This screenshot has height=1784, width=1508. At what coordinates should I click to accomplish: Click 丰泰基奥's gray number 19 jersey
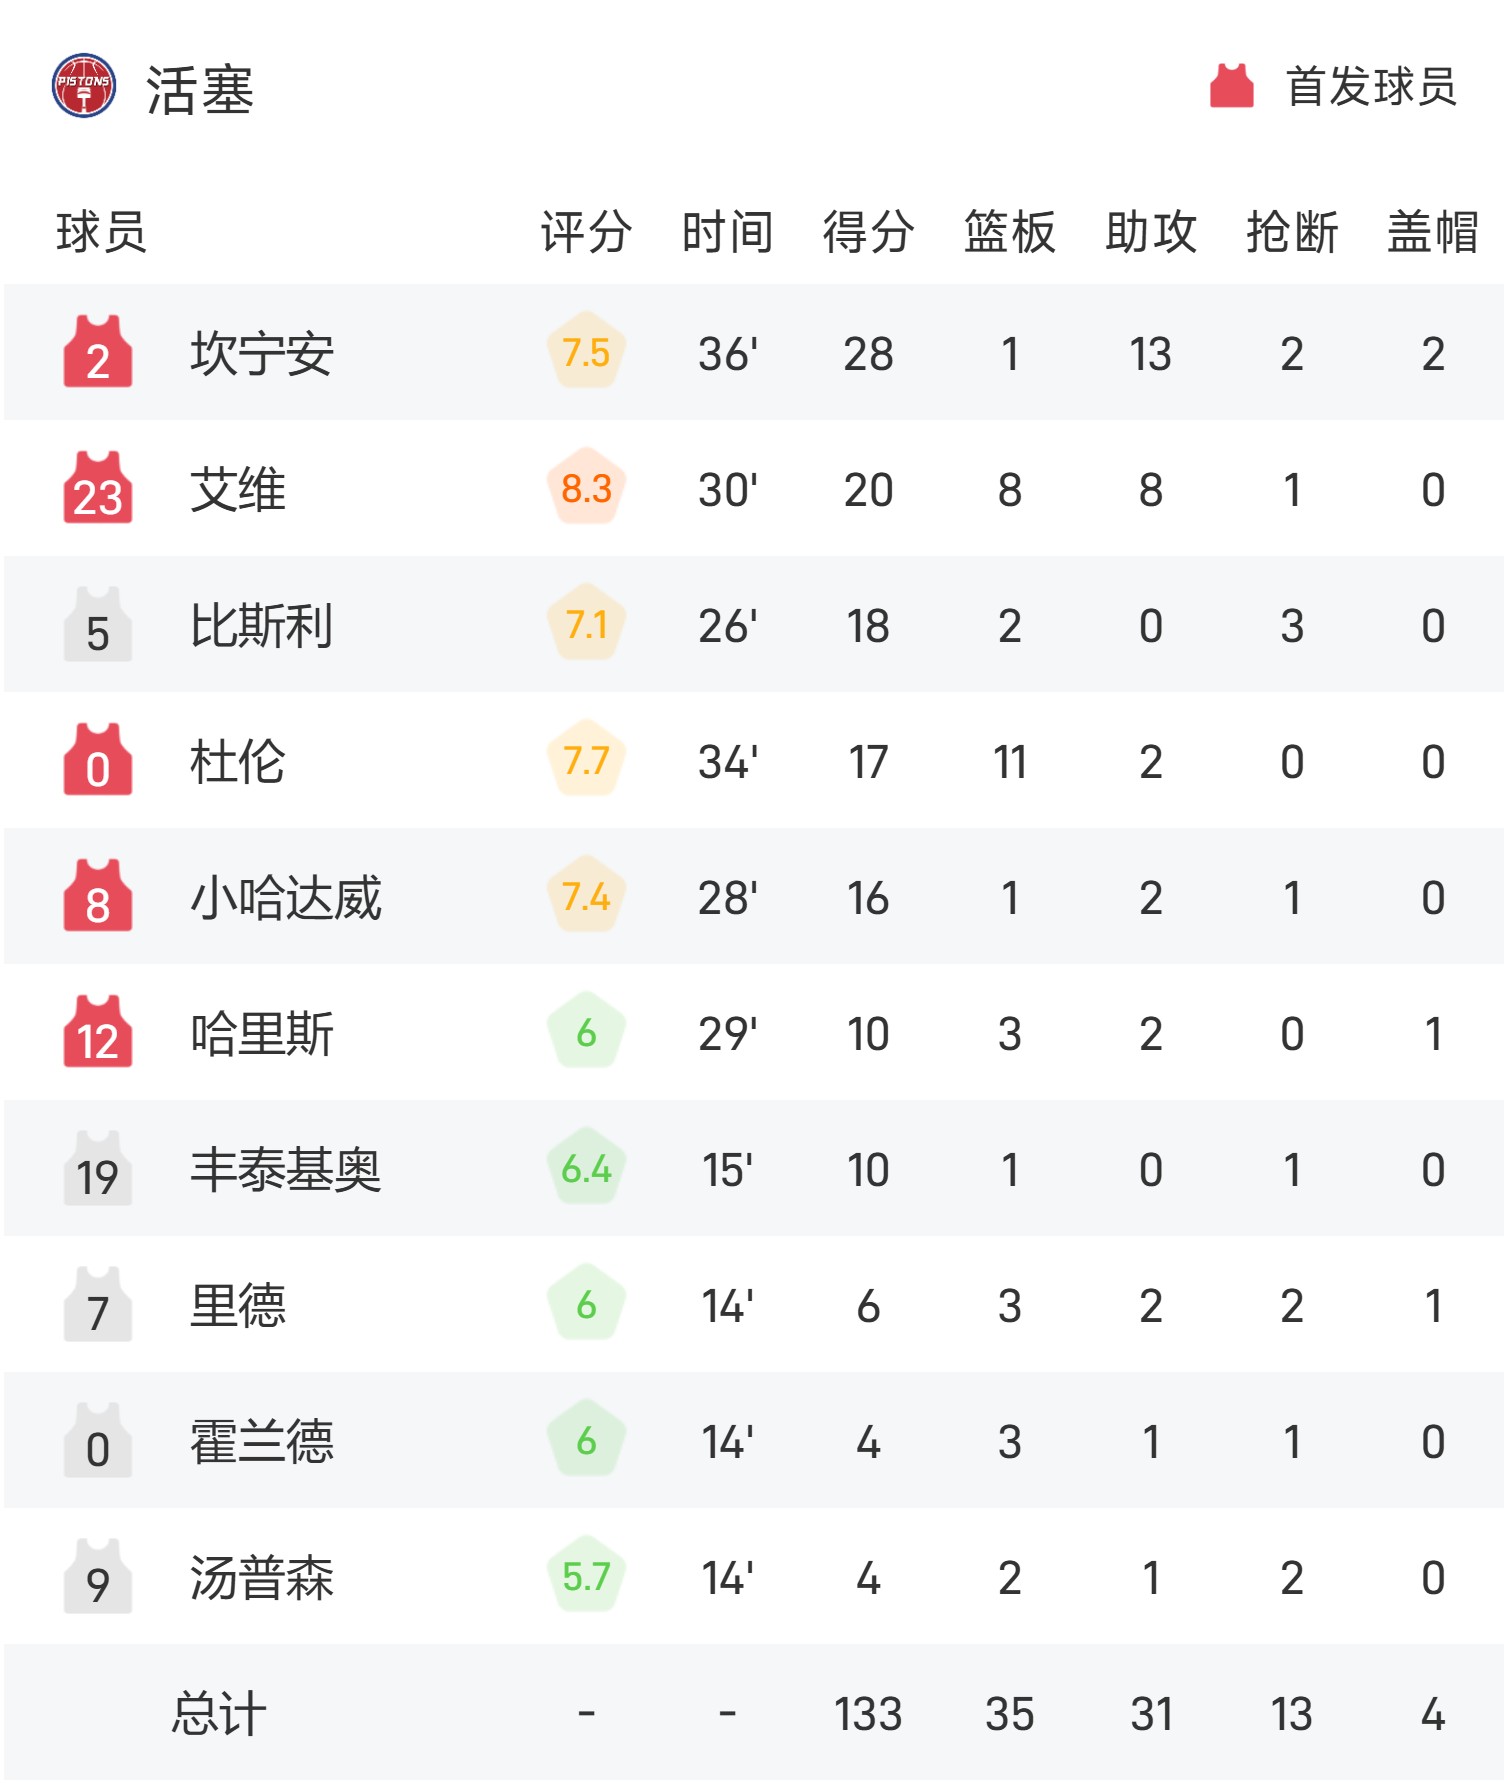coord(98,1167)
